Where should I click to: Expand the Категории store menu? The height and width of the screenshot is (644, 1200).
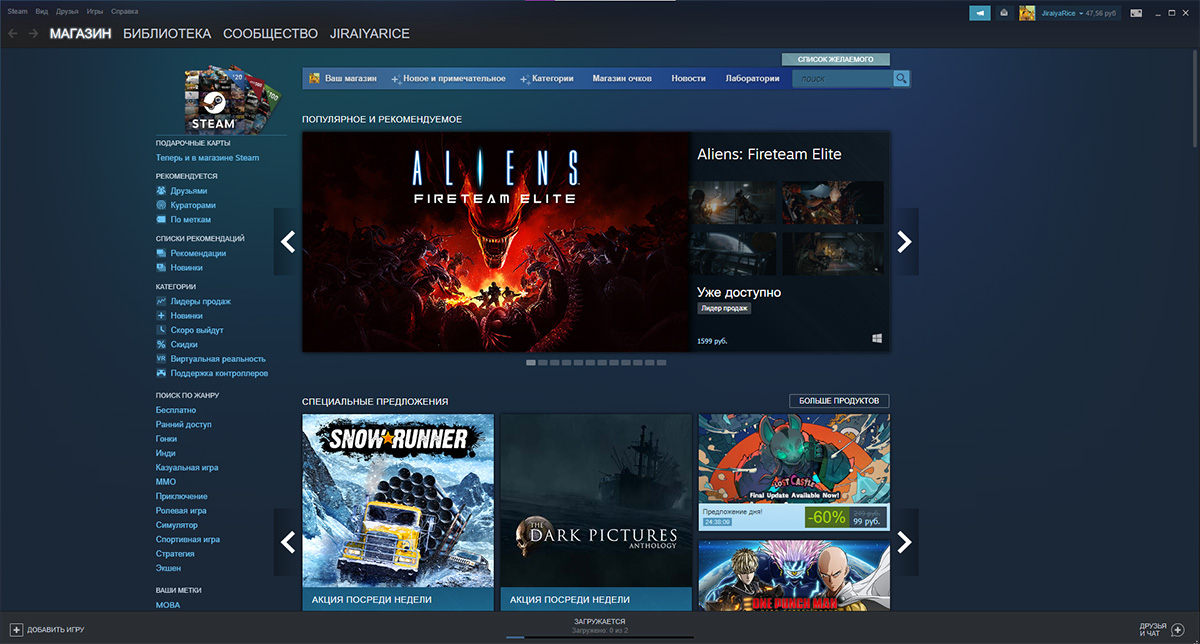(547, 78)
